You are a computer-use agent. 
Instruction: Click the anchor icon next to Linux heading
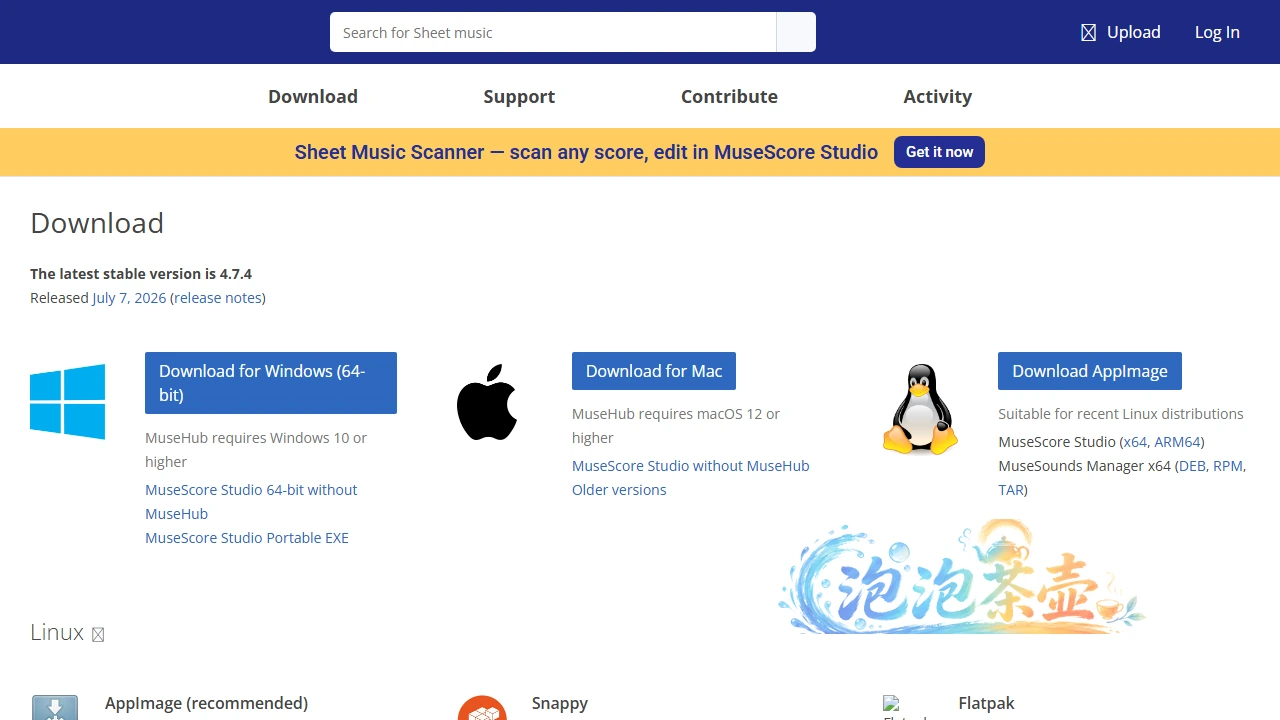[98, 634]
